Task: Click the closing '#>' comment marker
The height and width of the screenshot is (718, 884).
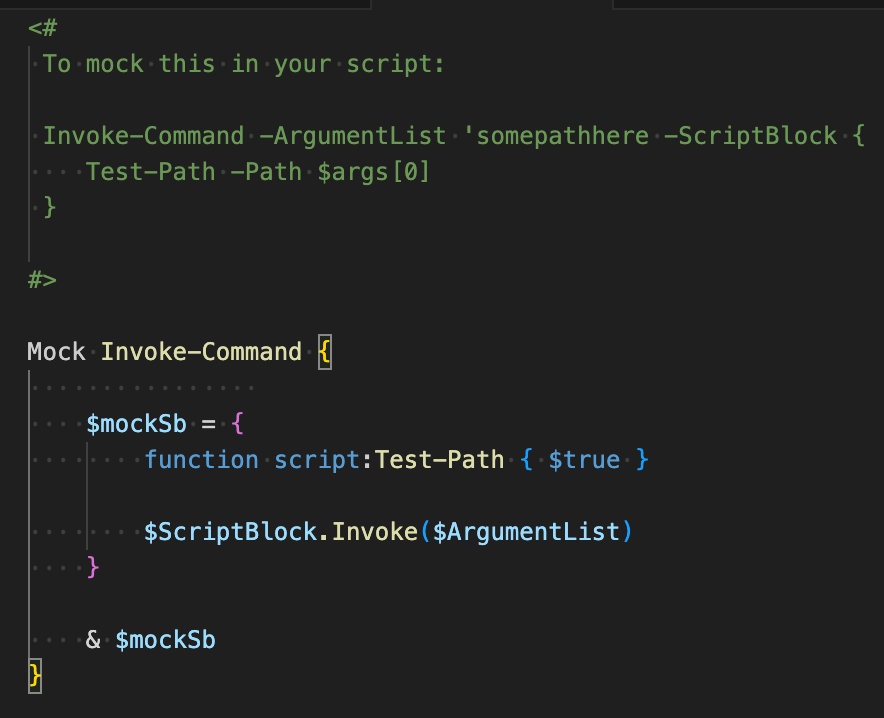Action: click(43, 280)
